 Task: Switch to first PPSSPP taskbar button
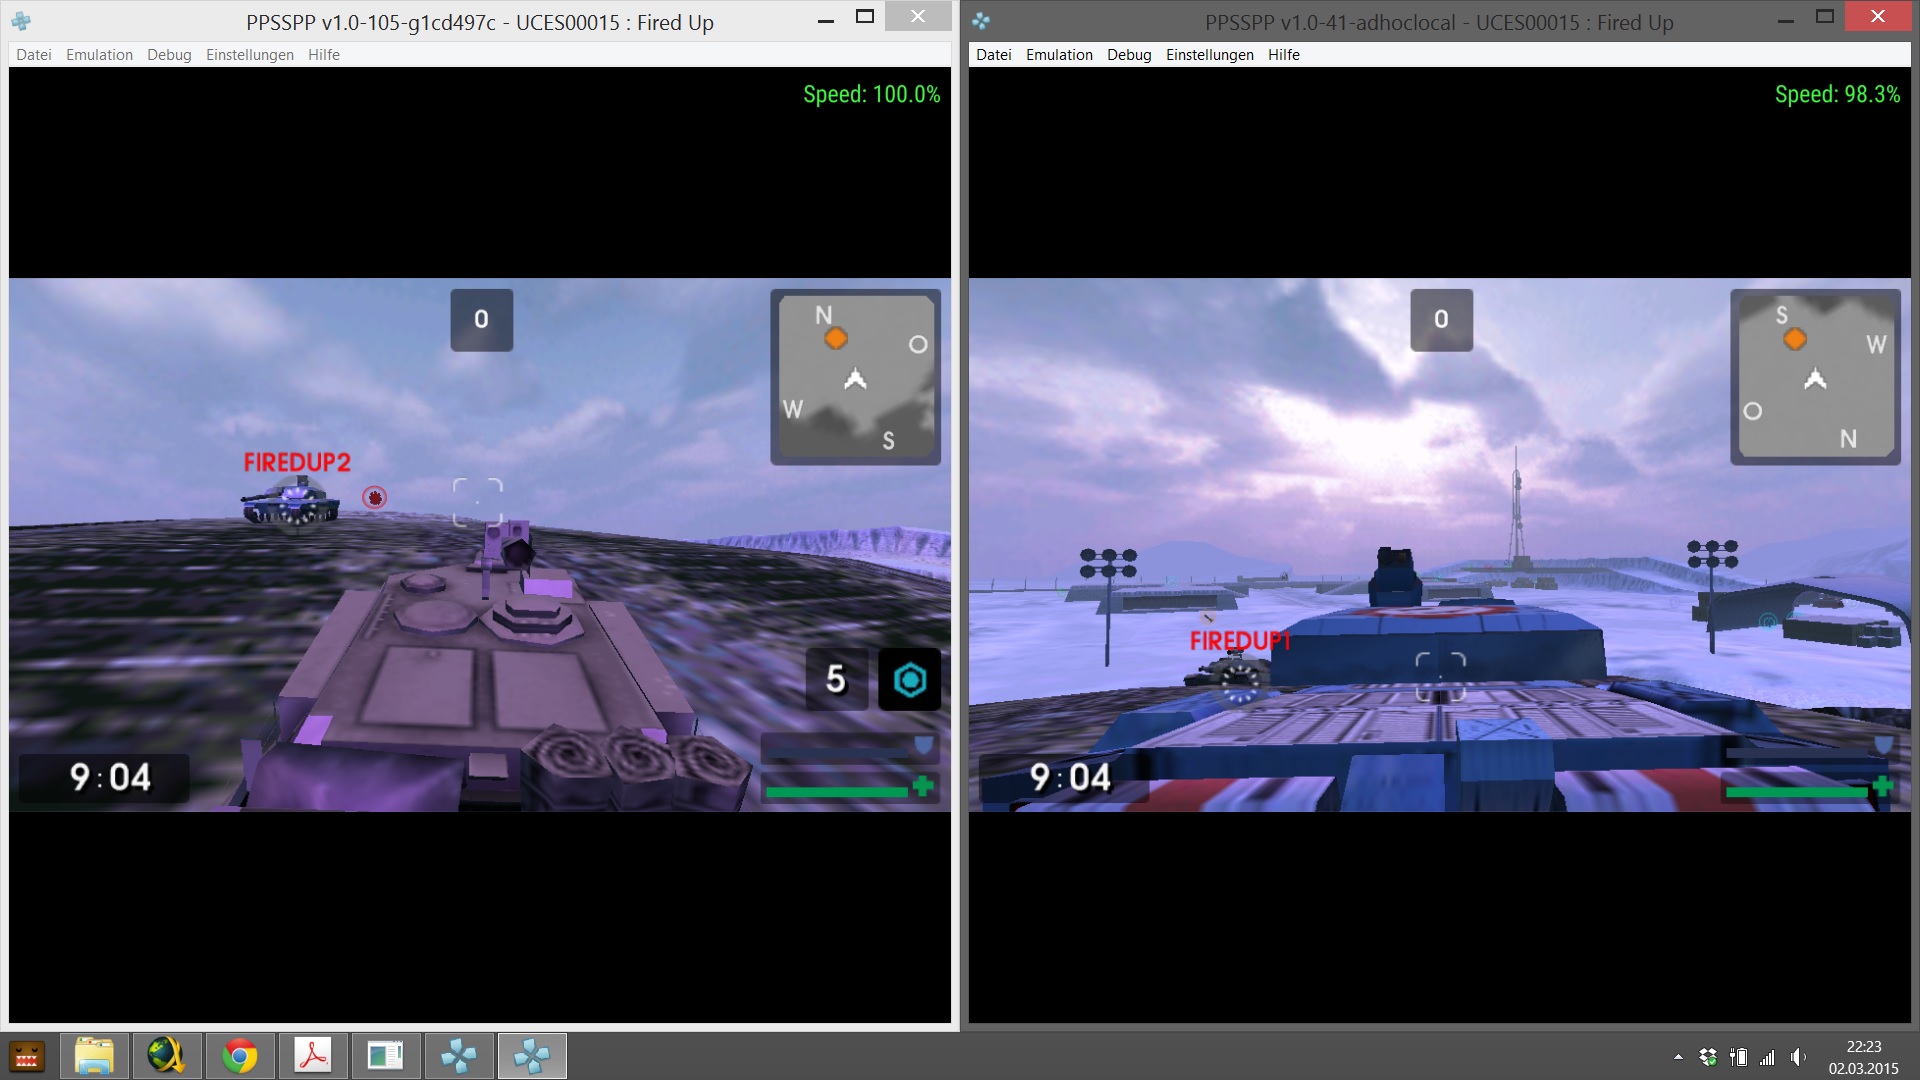pos(459,1056)
